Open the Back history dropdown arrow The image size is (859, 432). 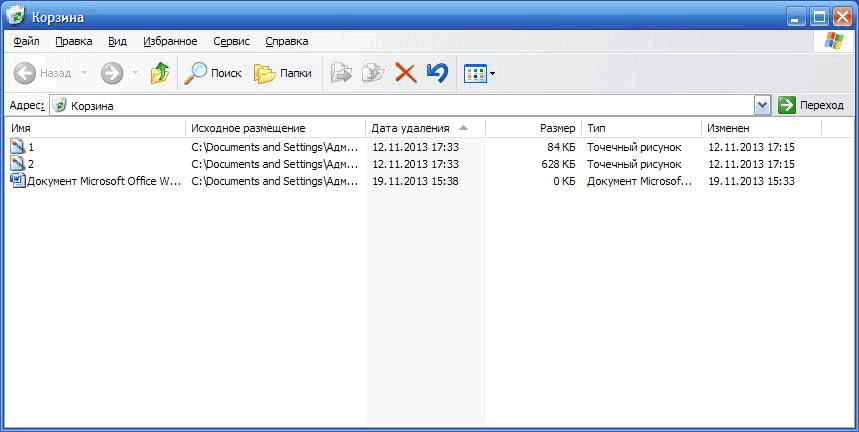tap(84, 73)
